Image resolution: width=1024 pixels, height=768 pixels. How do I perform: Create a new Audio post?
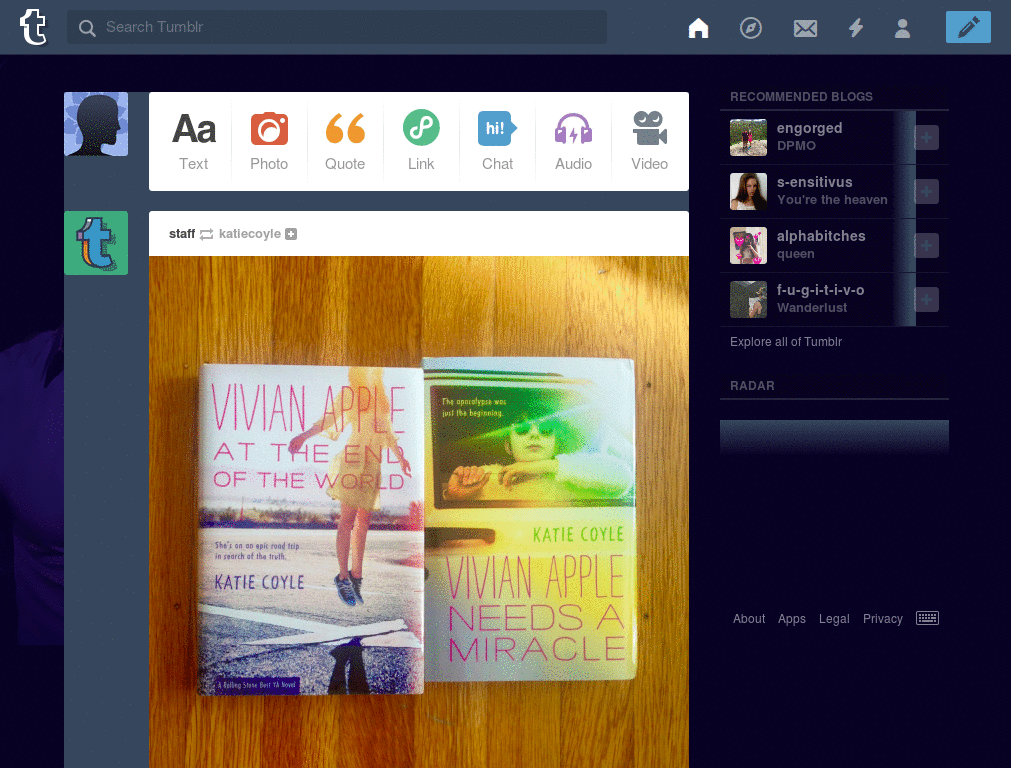pos(573,142)
